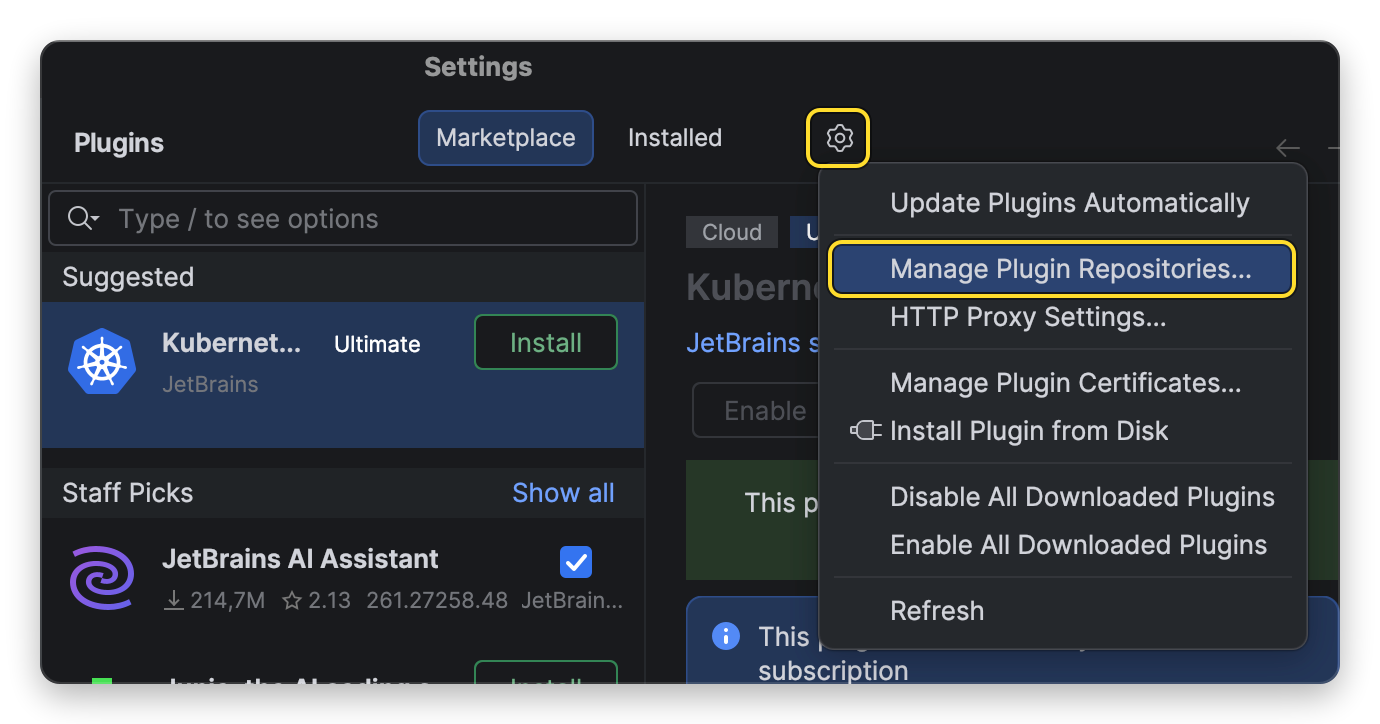Viewport: 1380px width, 724px height.
Task: Click the Ultimate label on Kubernetes row
Action: pyautogui.click(x=377, y=344)
